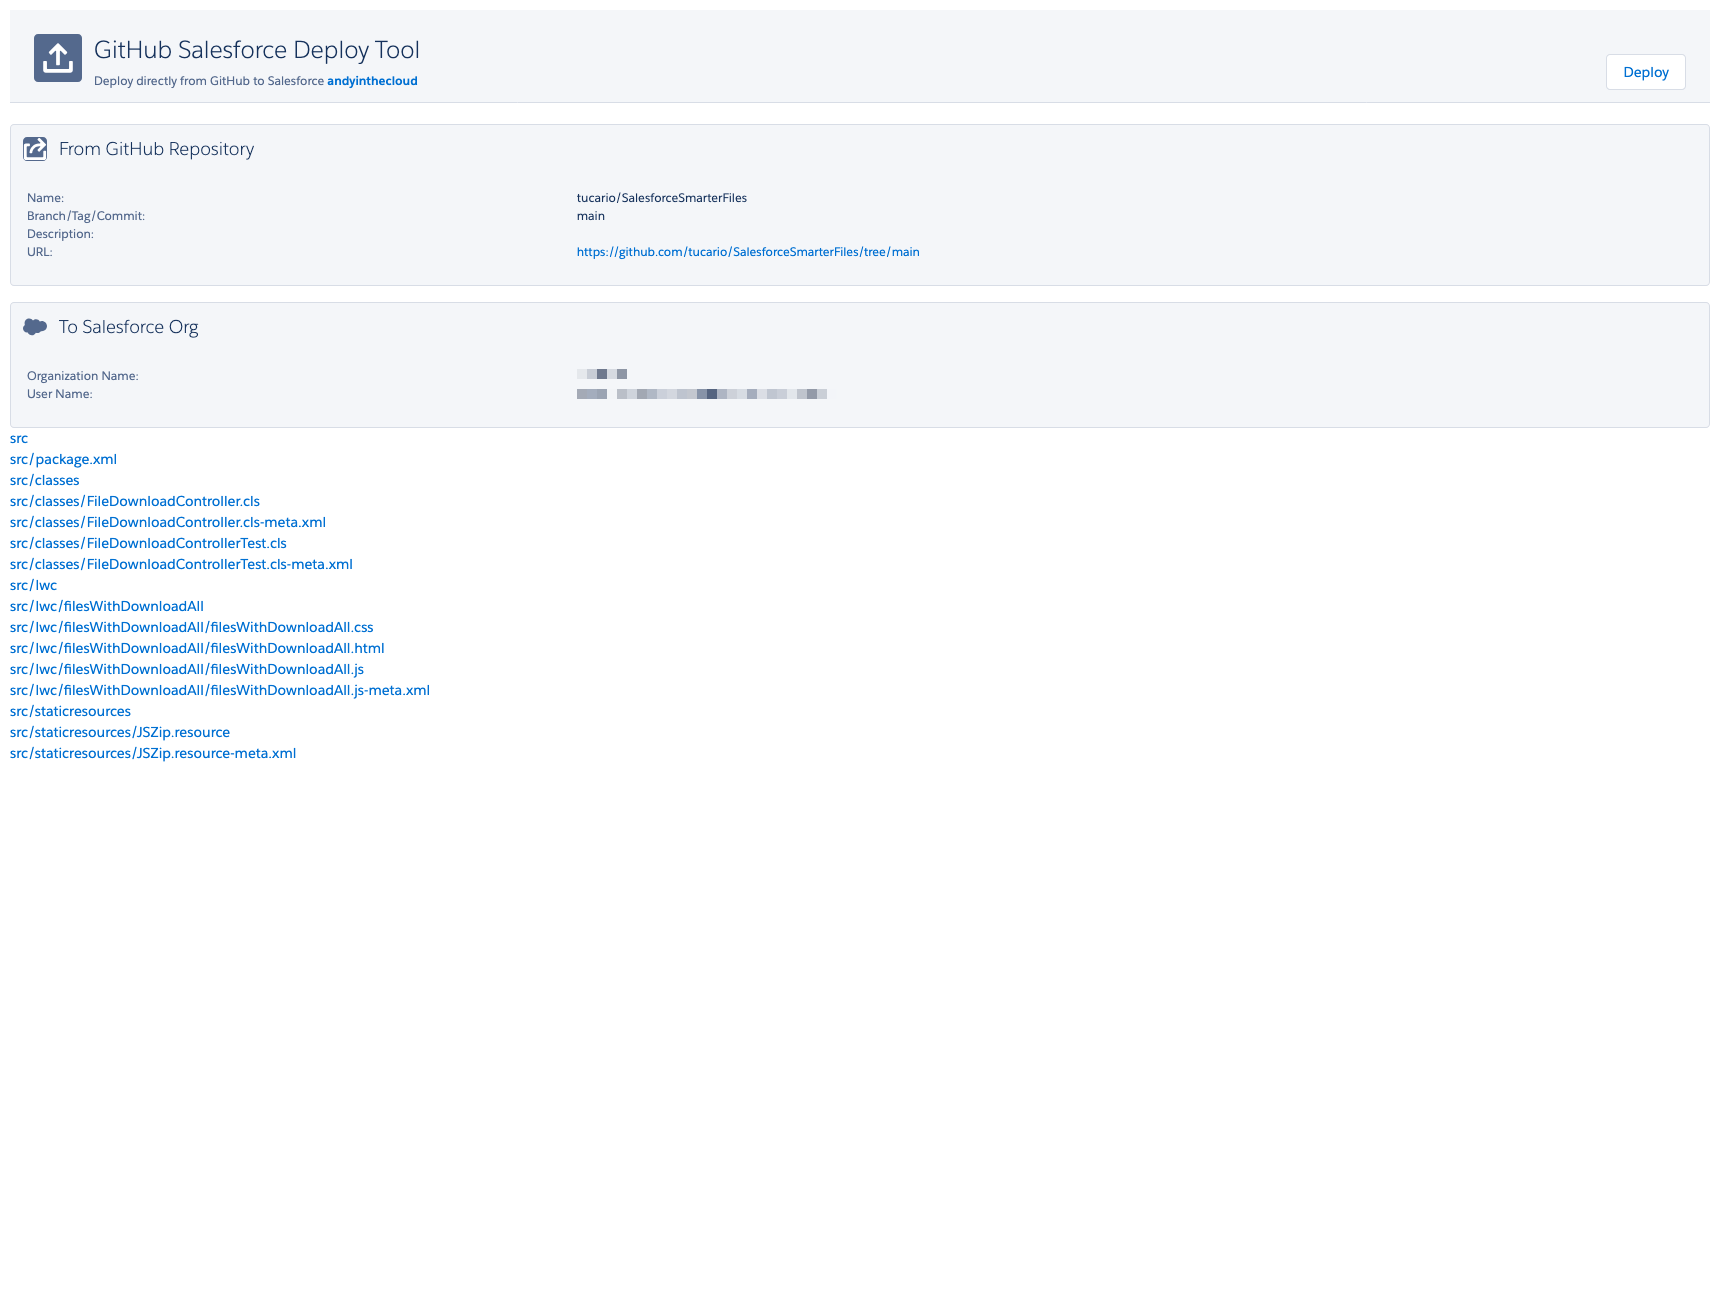Viewport: 1720px width, 1297px height.
Task: Open filesWithDownloadAll.css
Action: [191, 627]
